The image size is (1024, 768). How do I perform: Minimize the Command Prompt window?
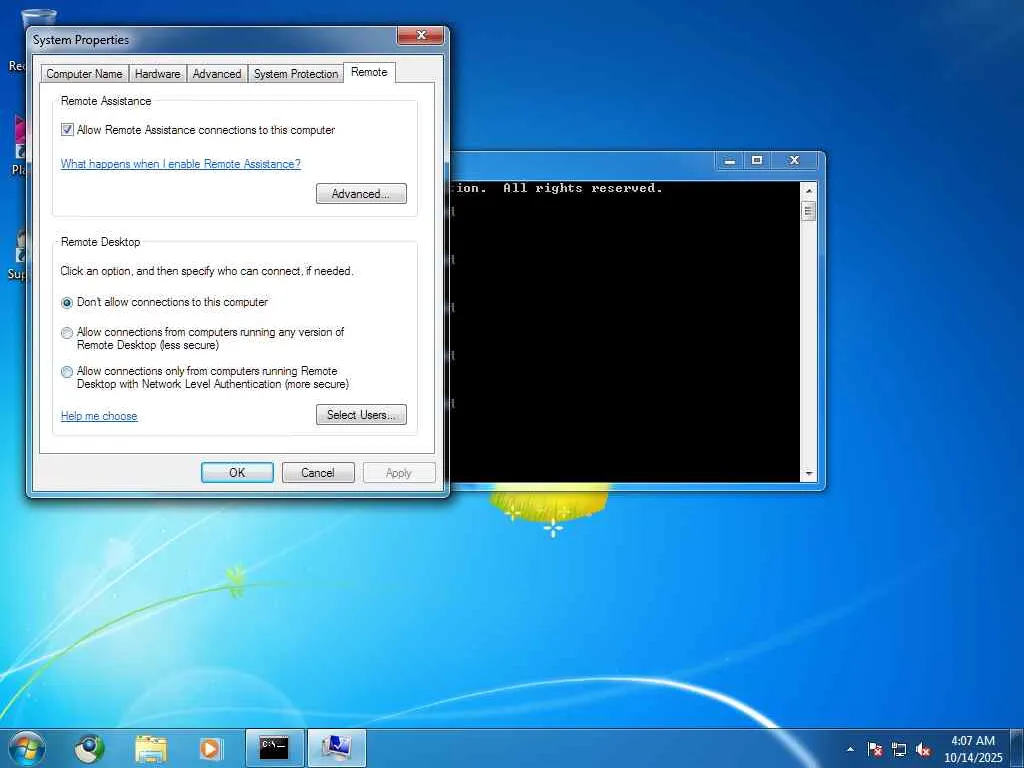tap(730, 160)
